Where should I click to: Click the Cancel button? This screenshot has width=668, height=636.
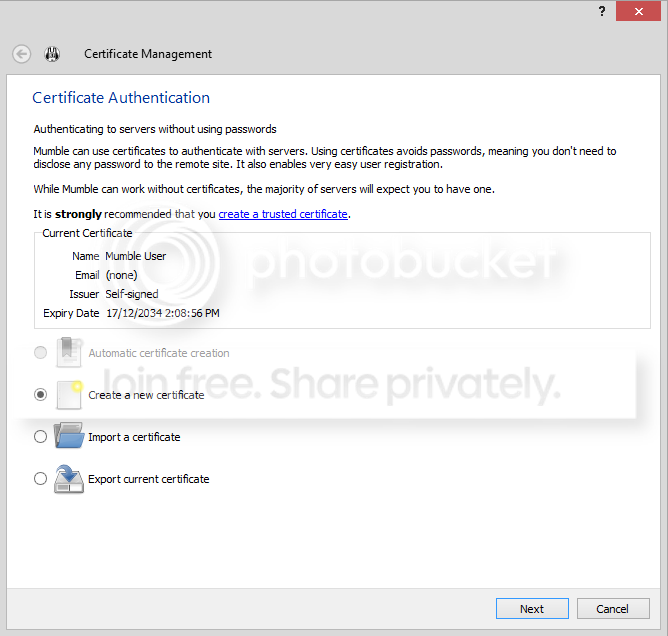[613, 608]
